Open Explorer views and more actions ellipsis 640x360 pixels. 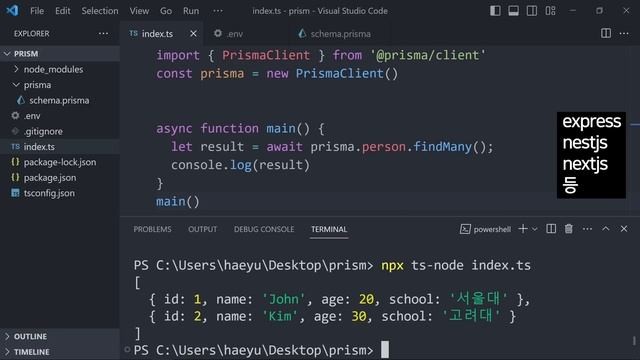pyautogui.click(x=104, y=33)
